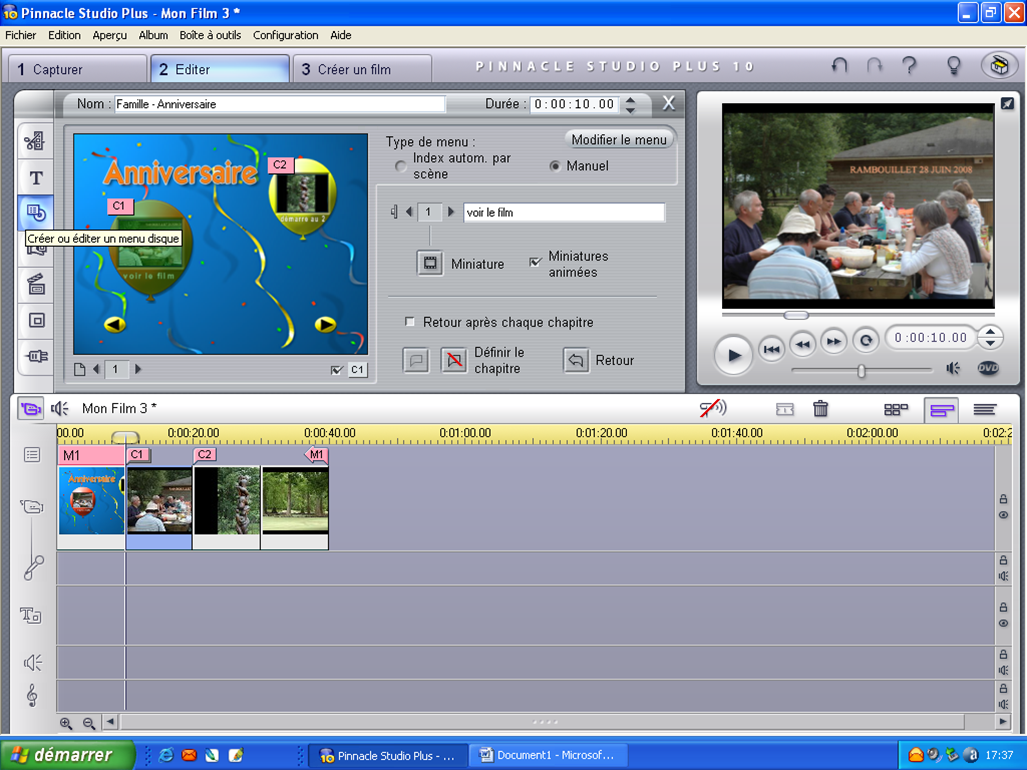Click the light bulb tips icon
Image resolution: width=1027 pixels, height=770 pixels.
[953, 66]
